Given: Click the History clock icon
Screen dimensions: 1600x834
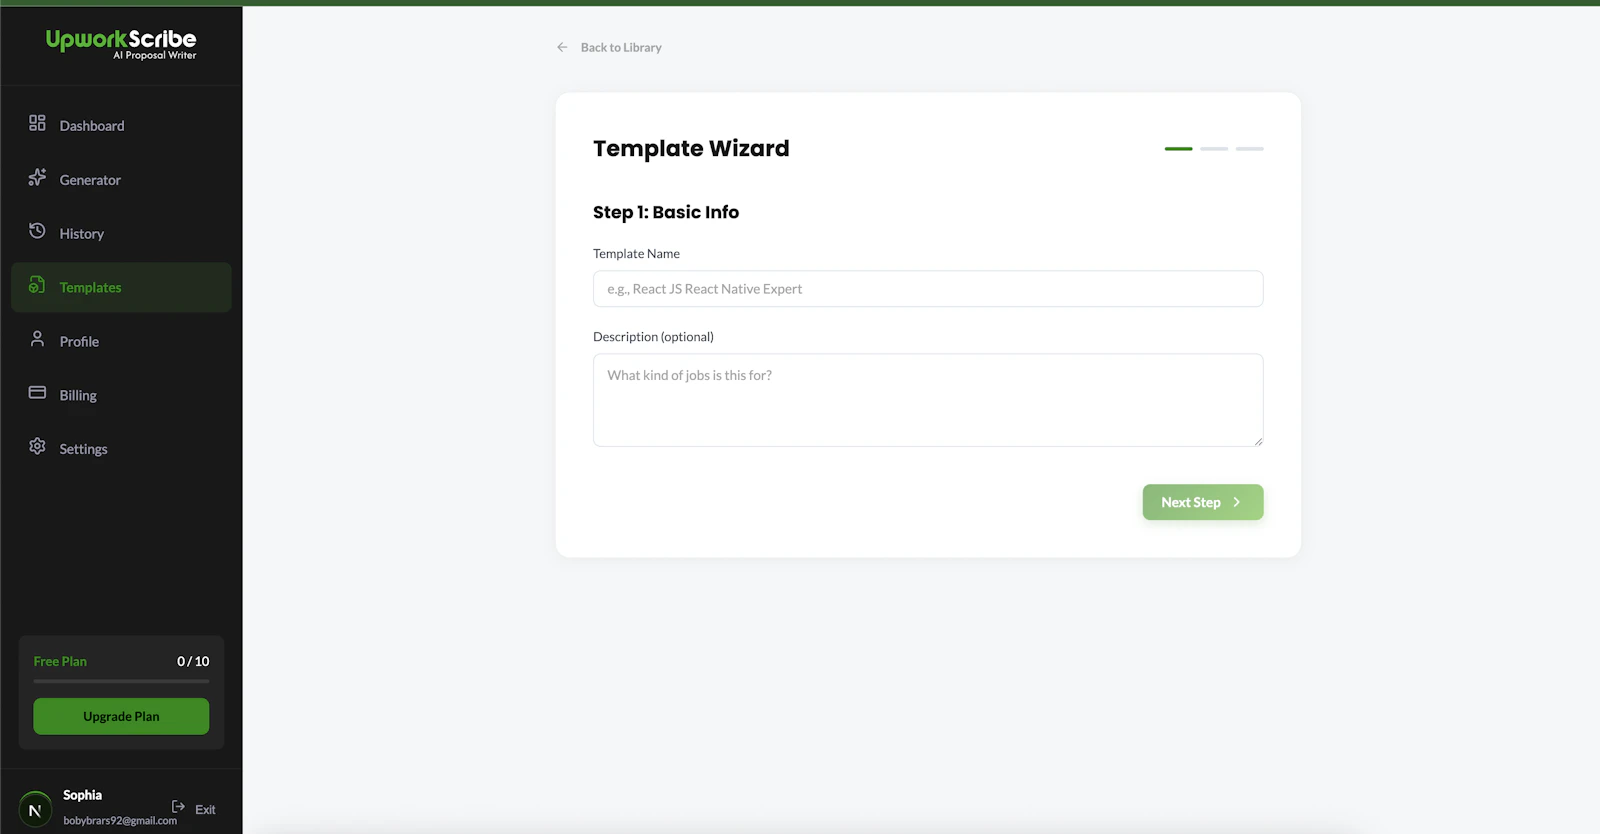Looking at the screenshot, I should coord(37,231).
